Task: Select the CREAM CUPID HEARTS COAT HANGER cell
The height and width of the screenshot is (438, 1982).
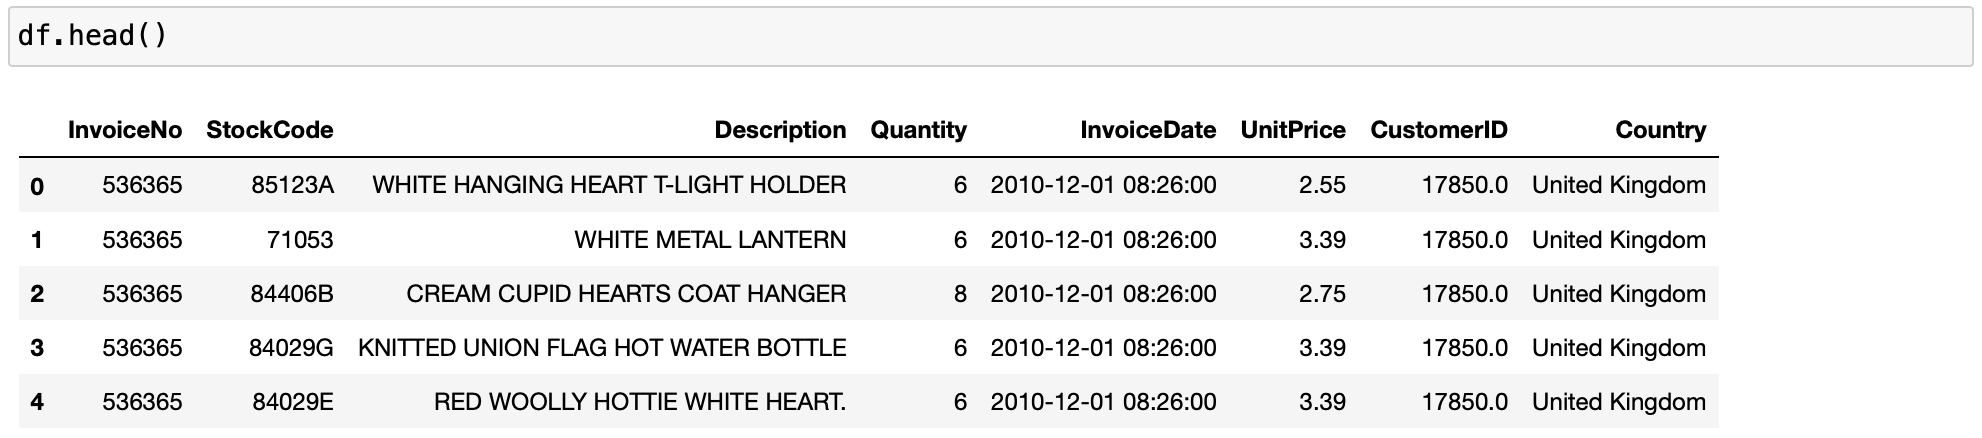Action: point(626,294)
